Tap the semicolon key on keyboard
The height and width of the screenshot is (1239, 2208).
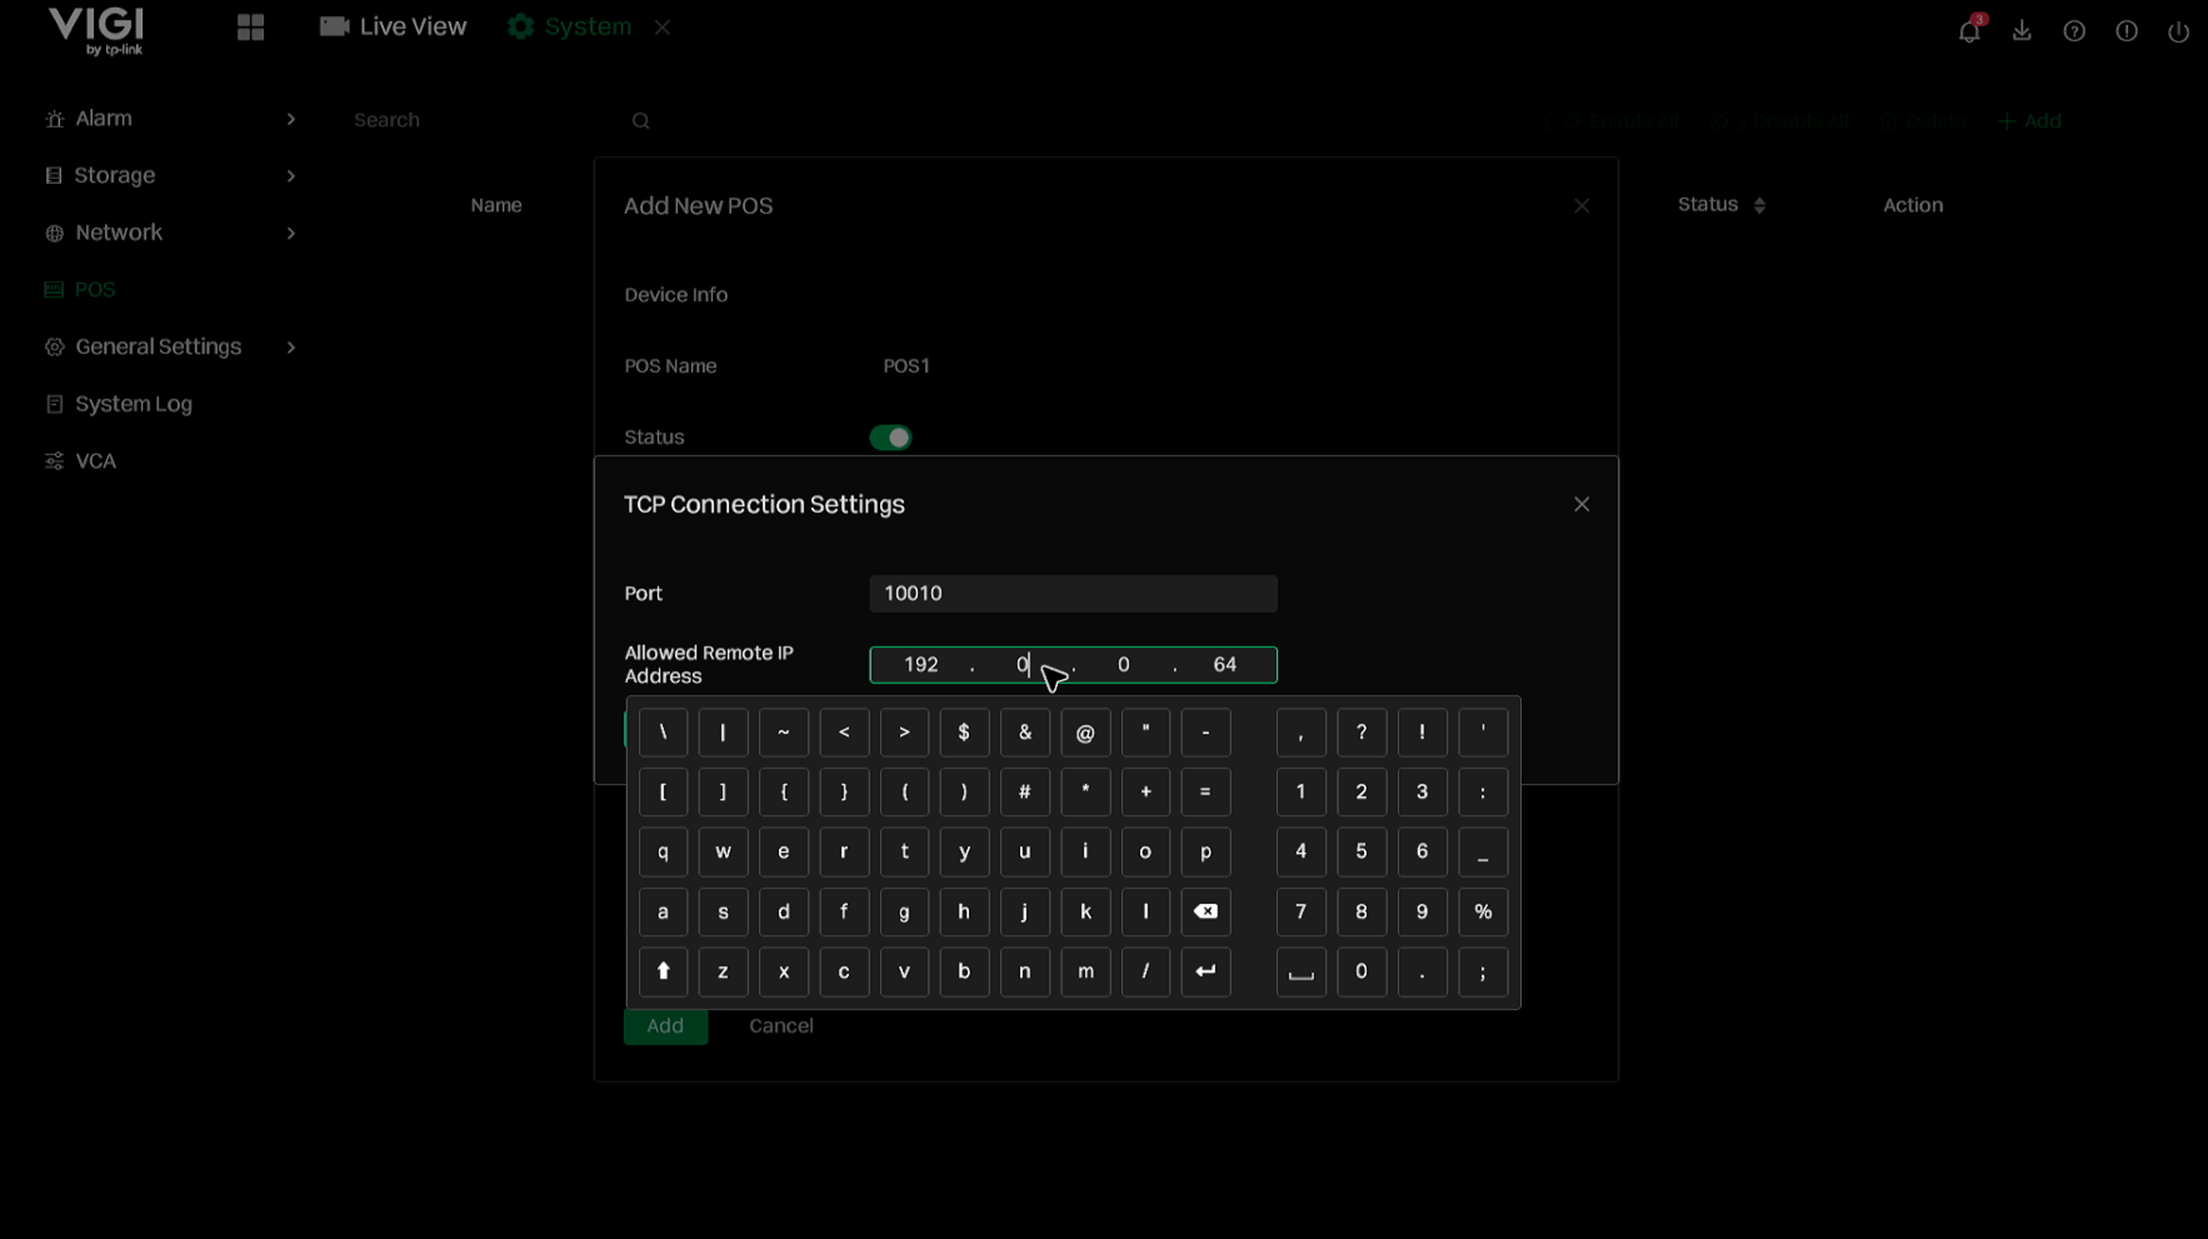1483,971
